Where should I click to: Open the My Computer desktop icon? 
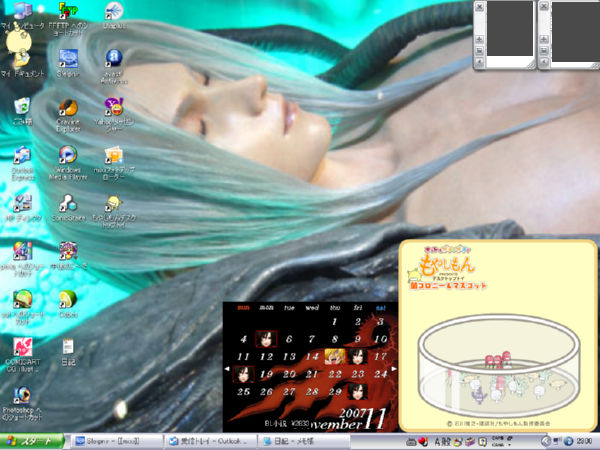23,11
